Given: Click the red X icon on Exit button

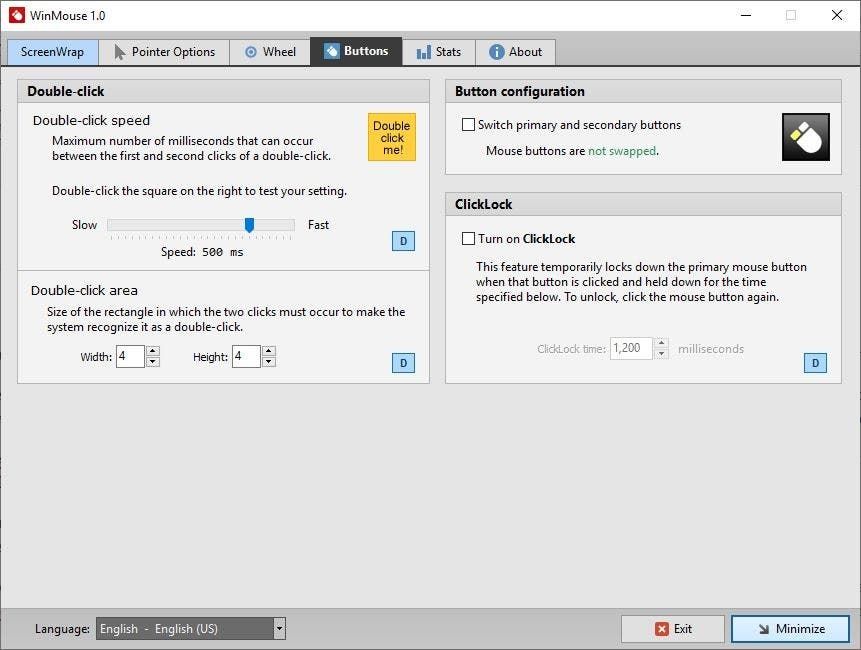Looking at the screenshot, I should coord(662,629).
